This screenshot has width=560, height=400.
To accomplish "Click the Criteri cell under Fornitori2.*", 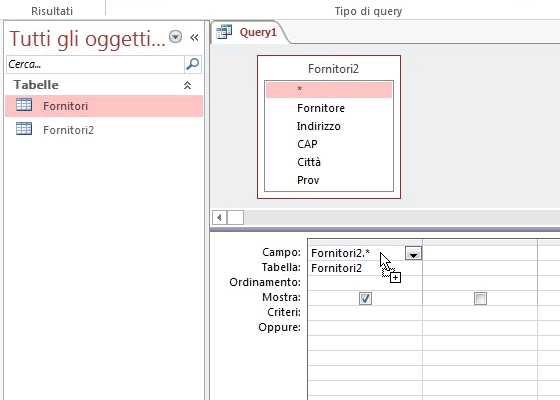I will (x=365, y=312).
